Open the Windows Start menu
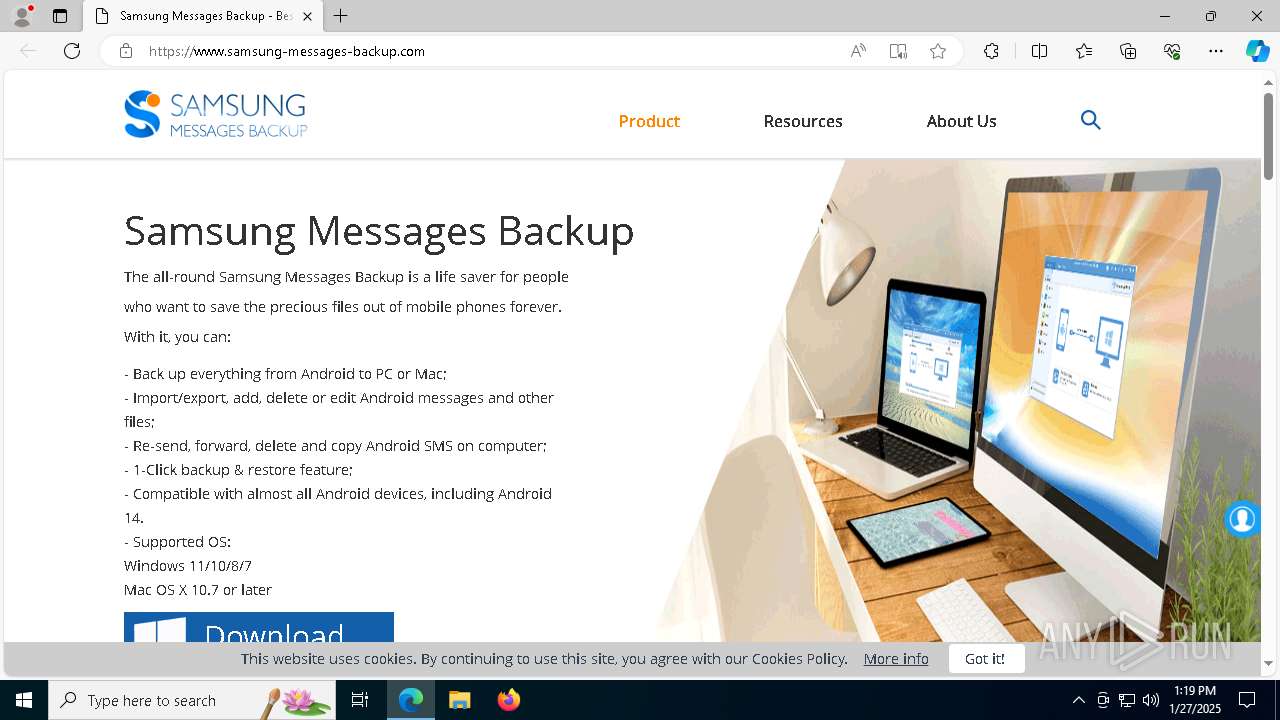The height and width of the screenshot is (720, 1280). (24, 700)
